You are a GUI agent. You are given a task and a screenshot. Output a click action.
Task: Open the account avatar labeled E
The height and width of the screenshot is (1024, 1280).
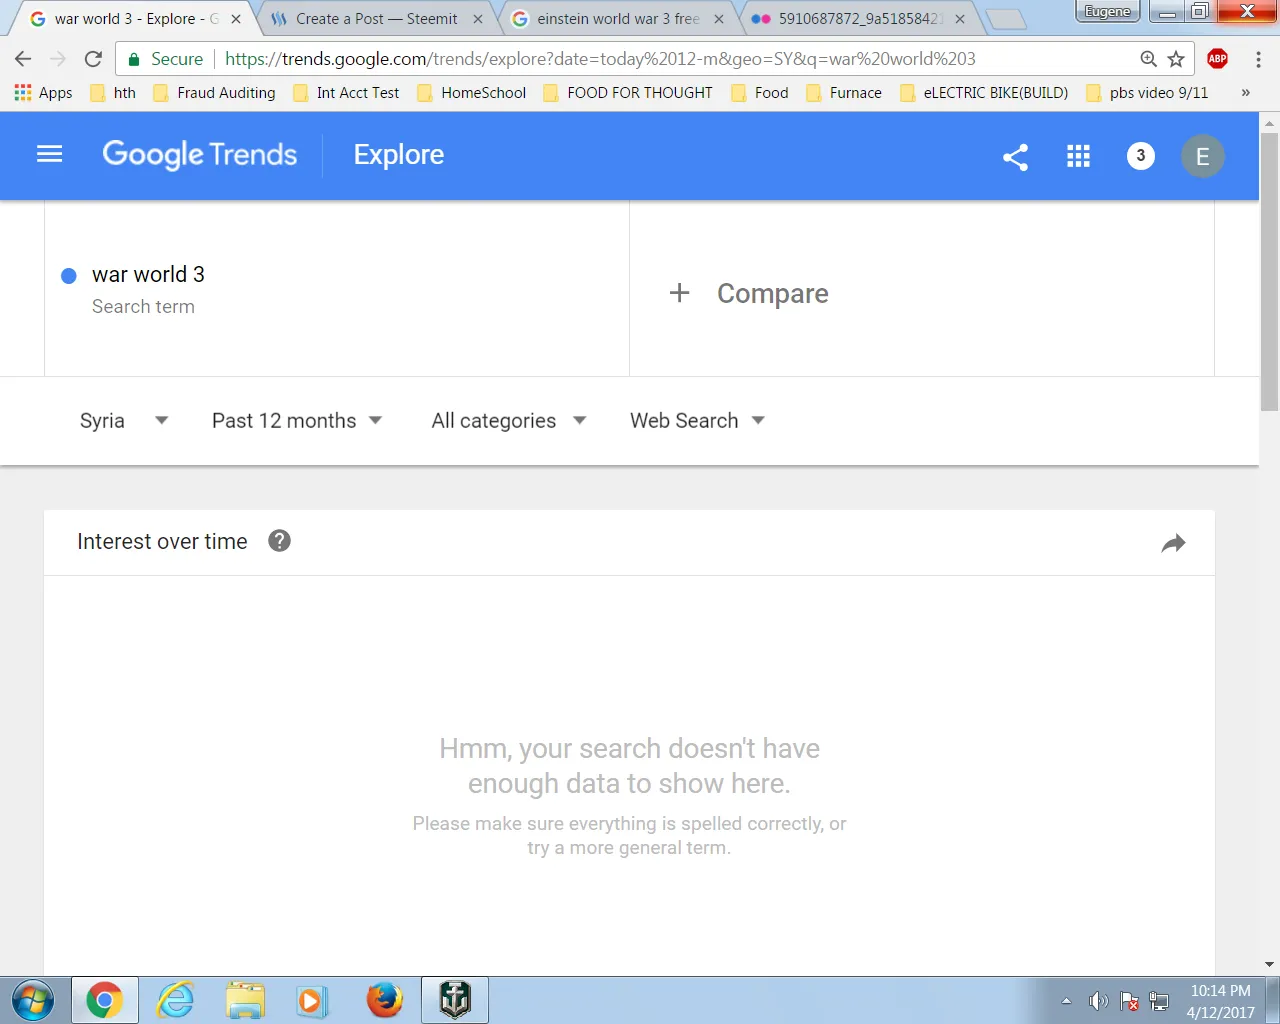click(1202, 156)
